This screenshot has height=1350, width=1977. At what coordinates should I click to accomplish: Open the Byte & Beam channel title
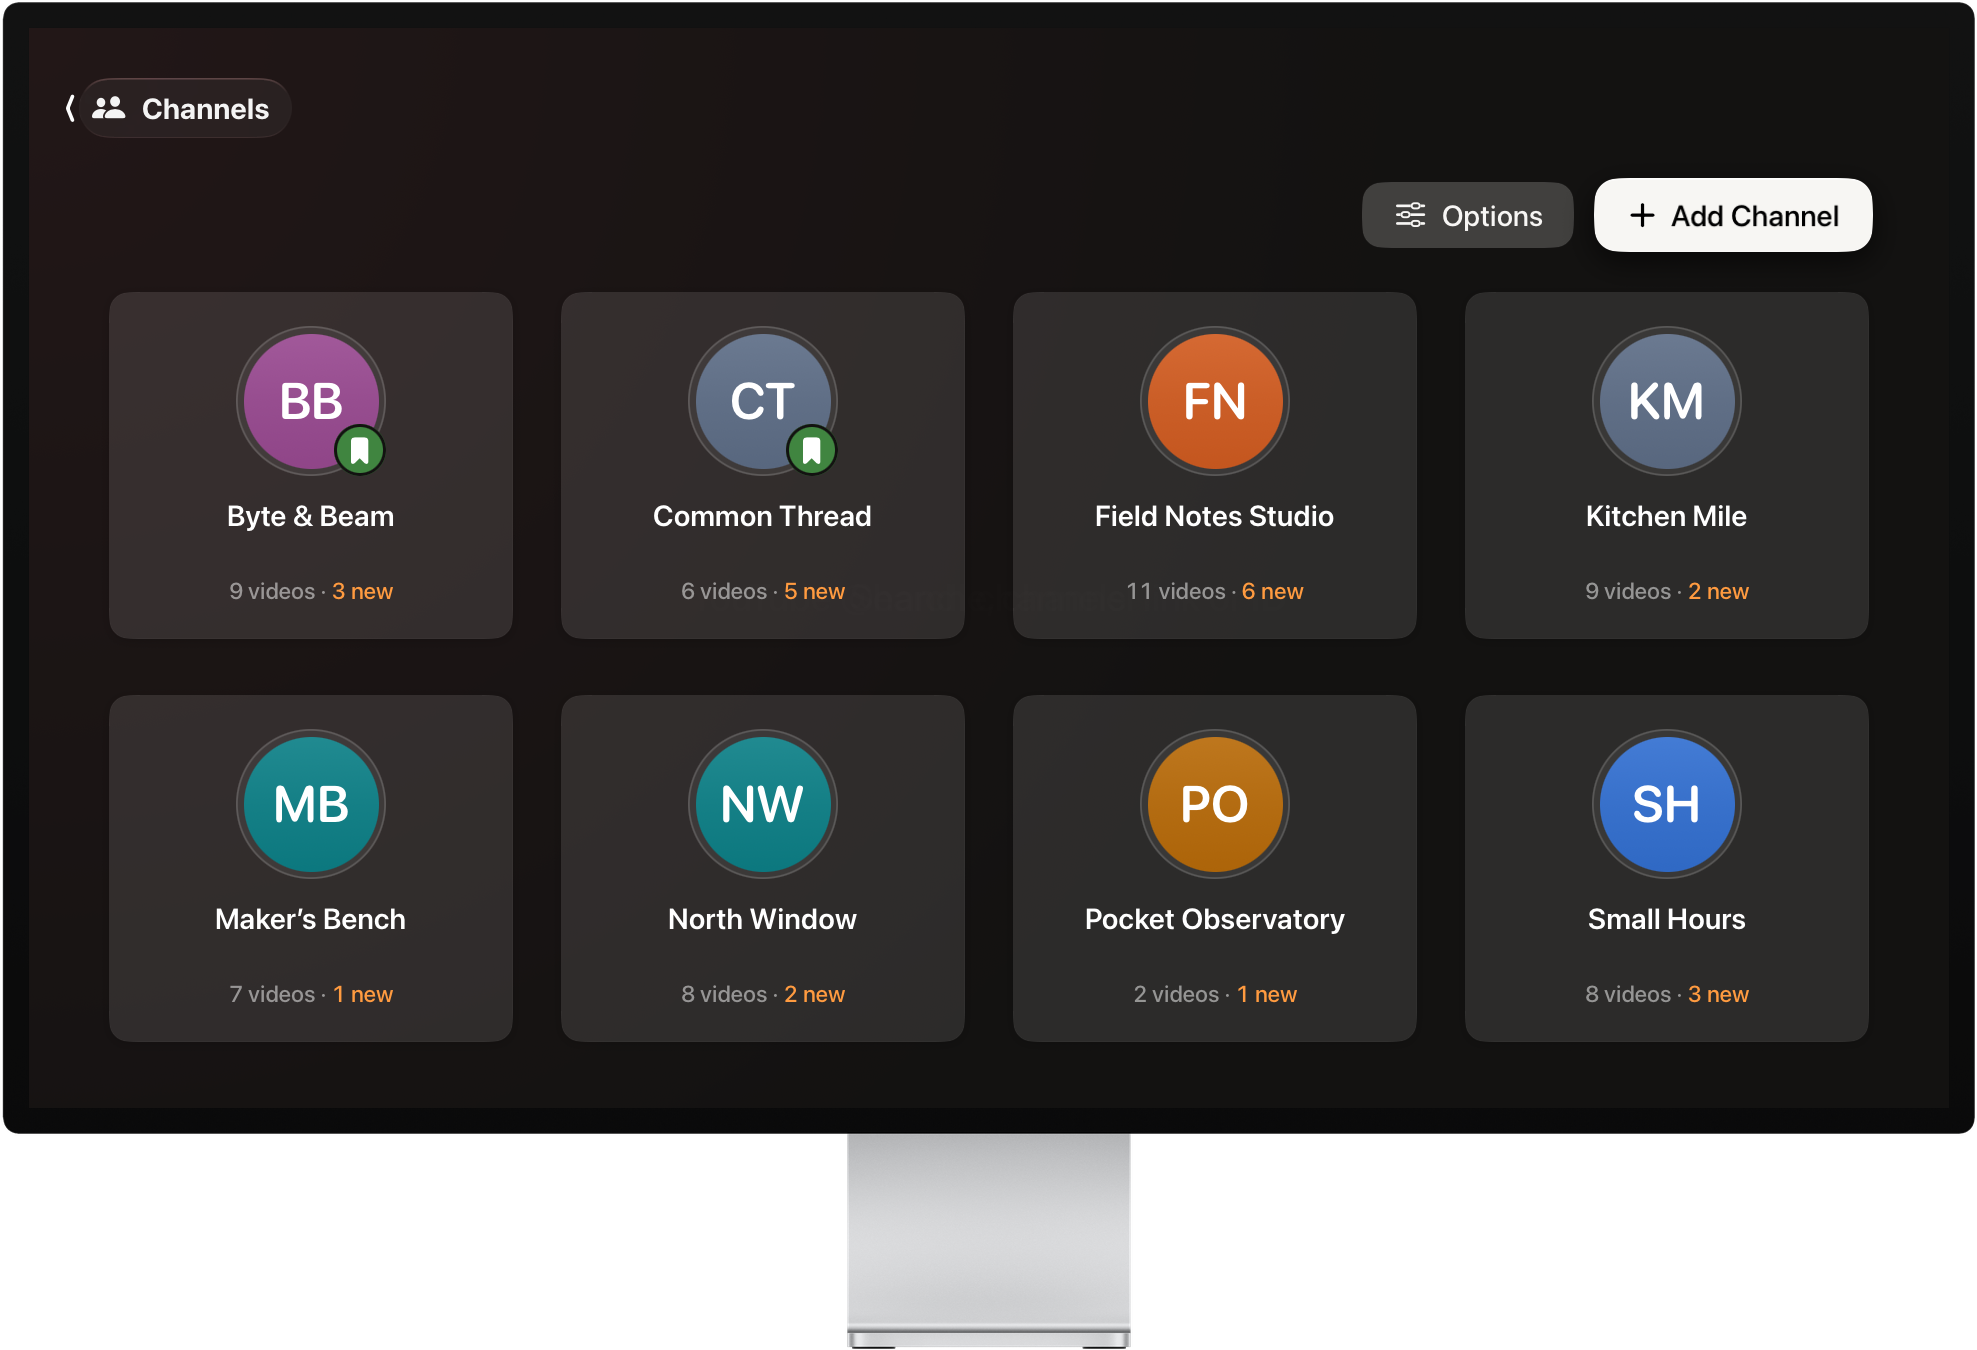[x=311, y=516]
